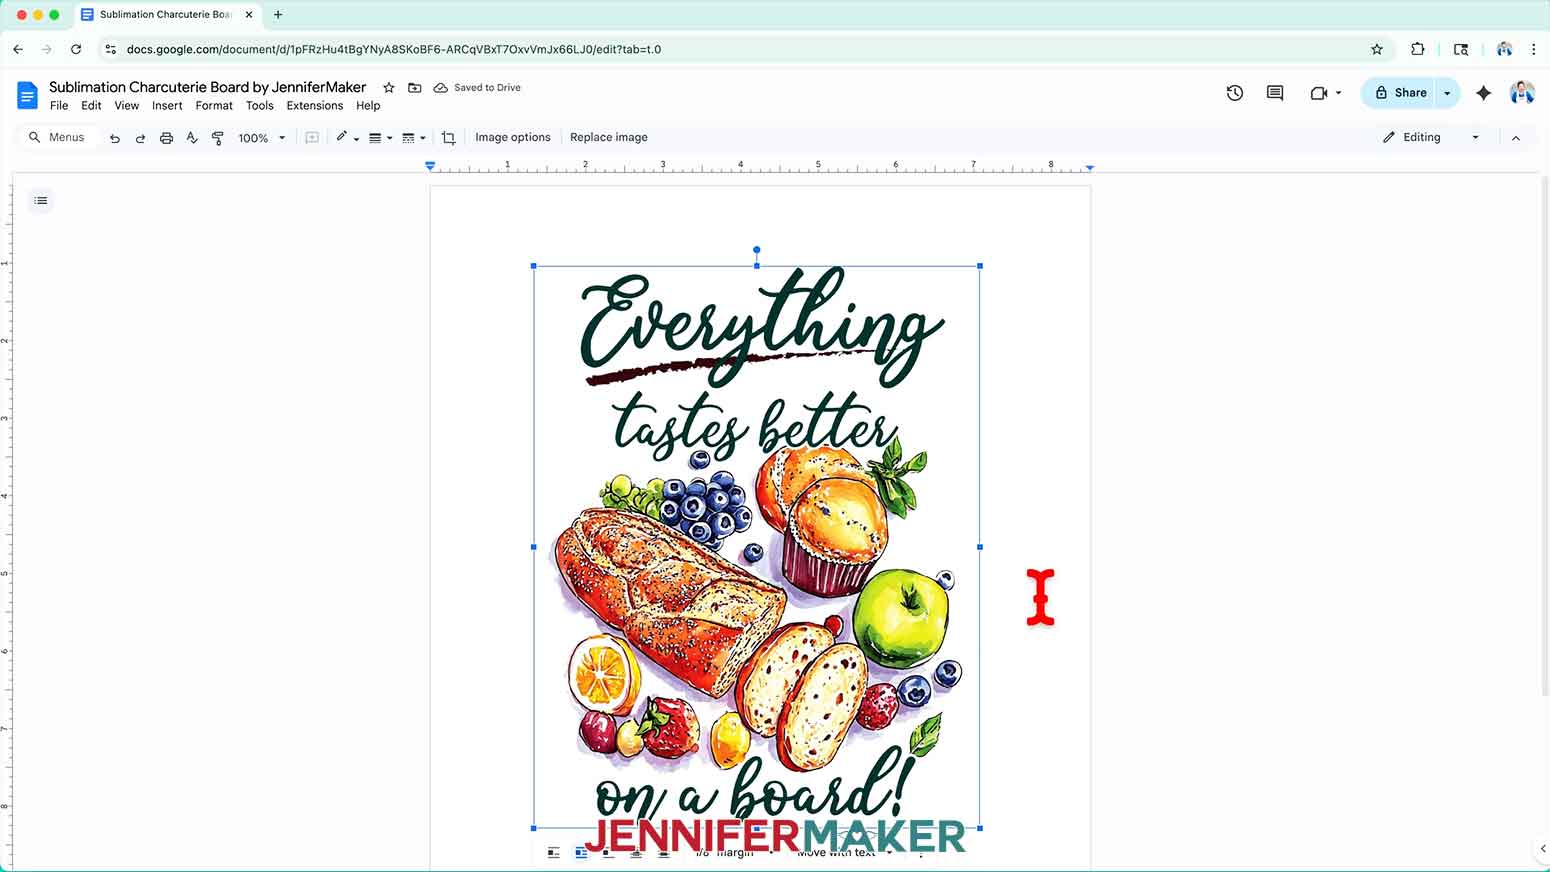Click the Undo arrow icon
1550x872 pixels.
115,138
